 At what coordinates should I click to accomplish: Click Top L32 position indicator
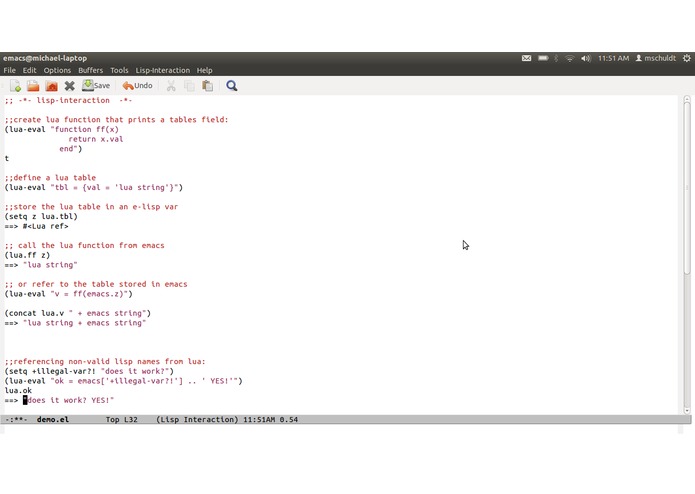pos(121,419)
